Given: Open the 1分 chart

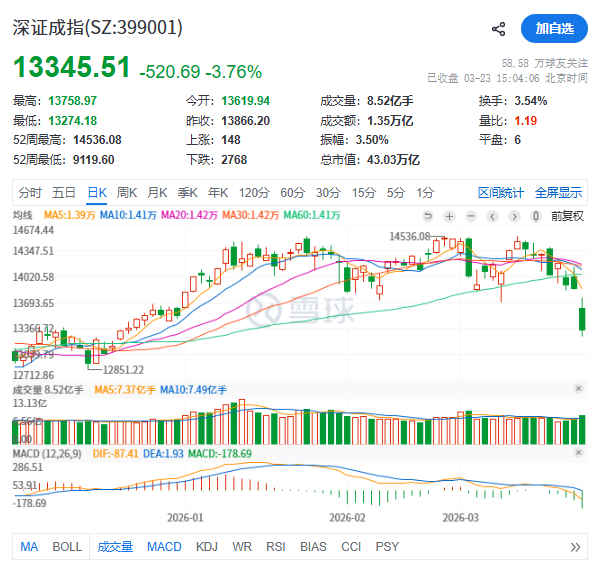Looking at the screenshot, I should [x=425, y=192].
